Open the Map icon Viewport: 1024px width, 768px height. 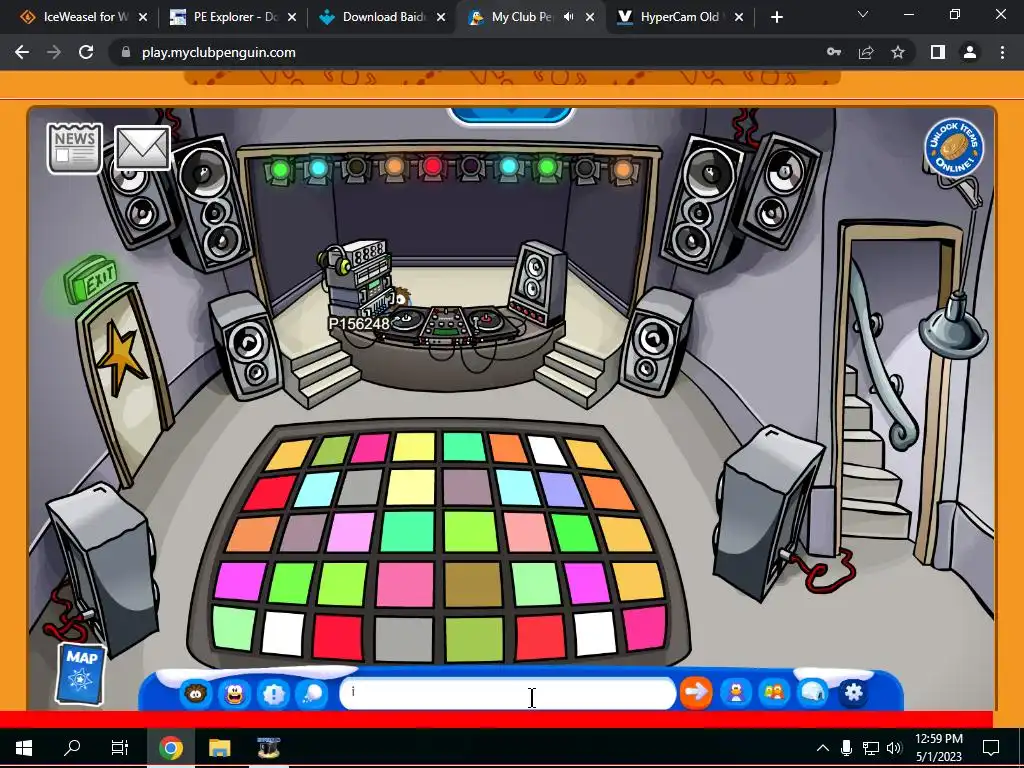coord(81,673)
